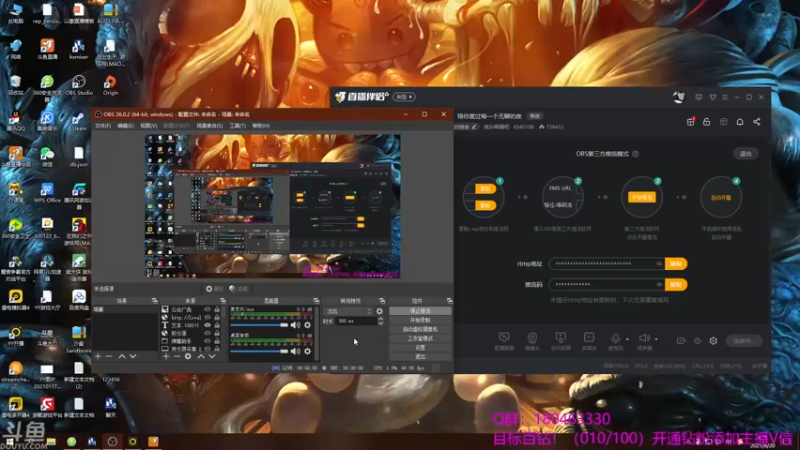
Task: Pop out the Scene Transitions dock panel
Action: pos(382,301)
